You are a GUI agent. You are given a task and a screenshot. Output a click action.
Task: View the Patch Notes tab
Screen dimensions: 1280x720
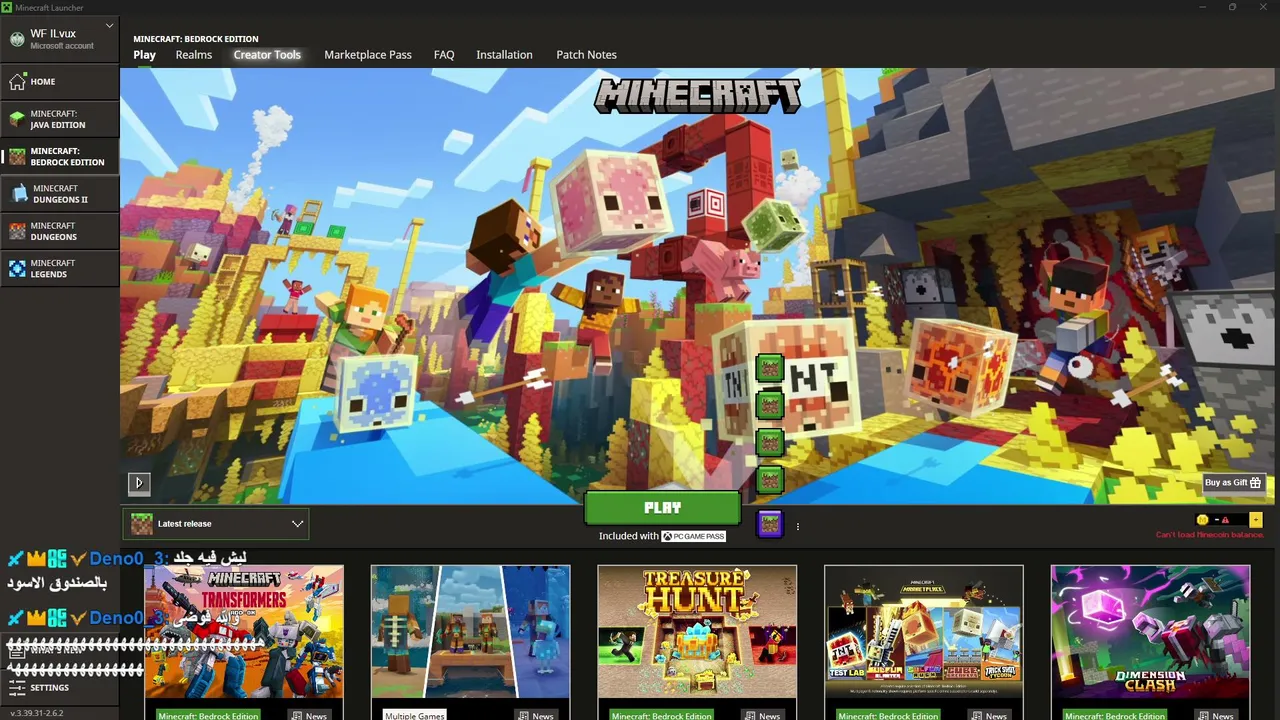586,55
